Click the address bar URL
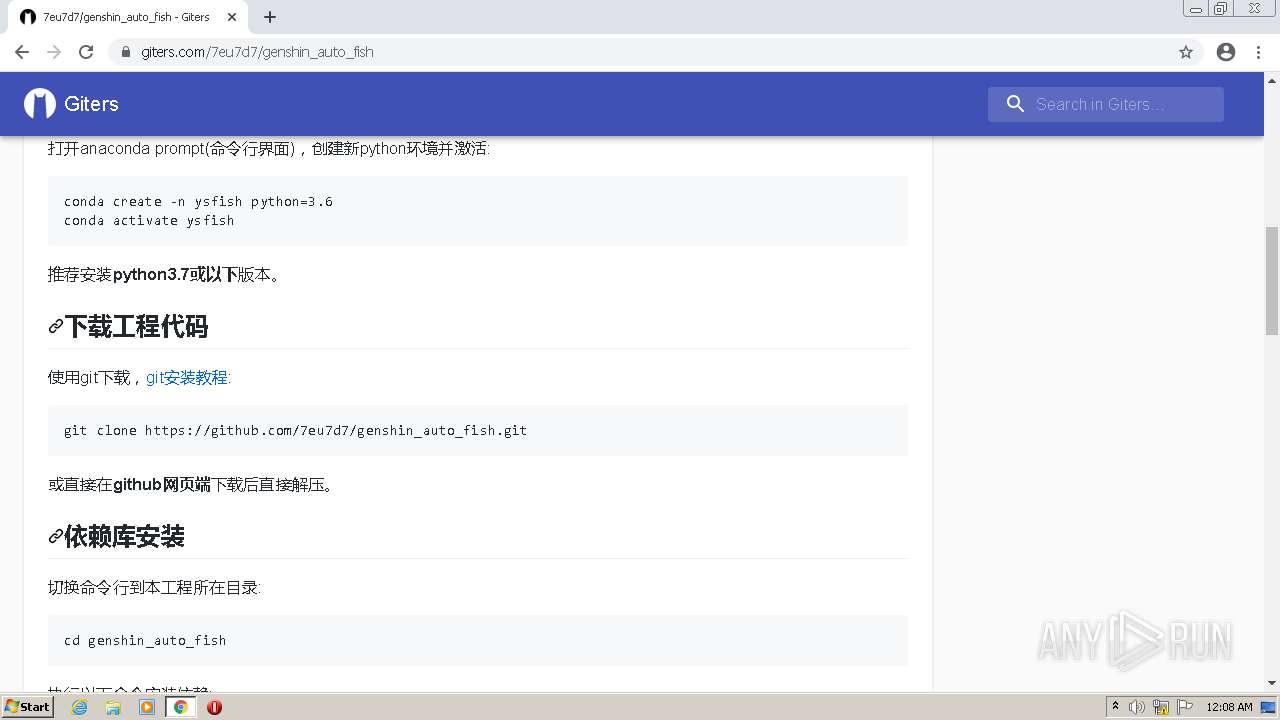1280x720 pixels. click(x=257, y=52)
